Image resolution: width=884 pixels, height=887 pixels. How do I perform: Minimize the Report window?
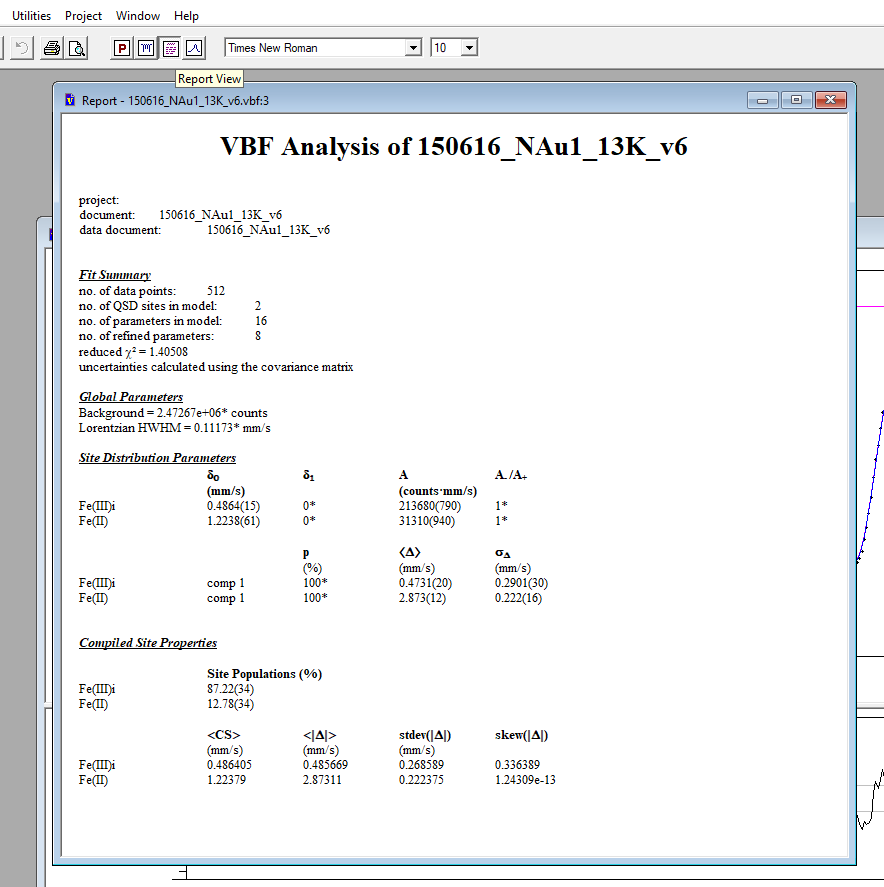[x=762, y=100]
